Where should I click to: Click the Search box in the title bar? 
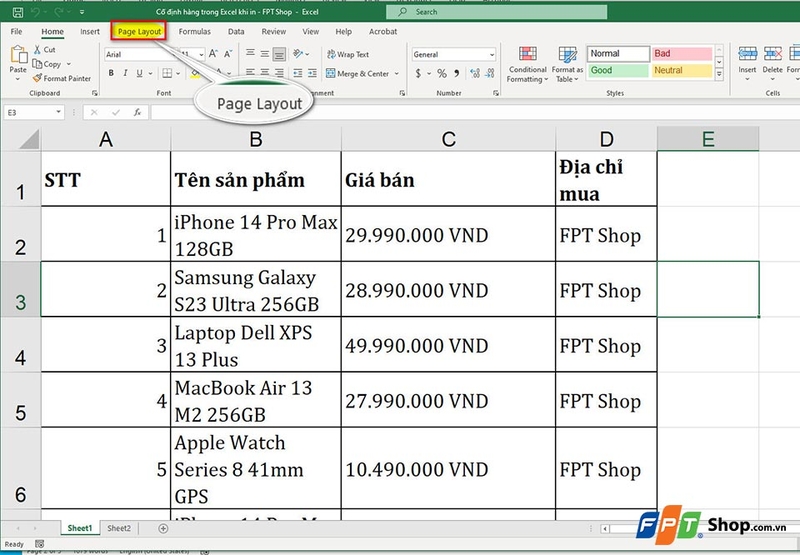pyautogui.click(x=496, y=12)
